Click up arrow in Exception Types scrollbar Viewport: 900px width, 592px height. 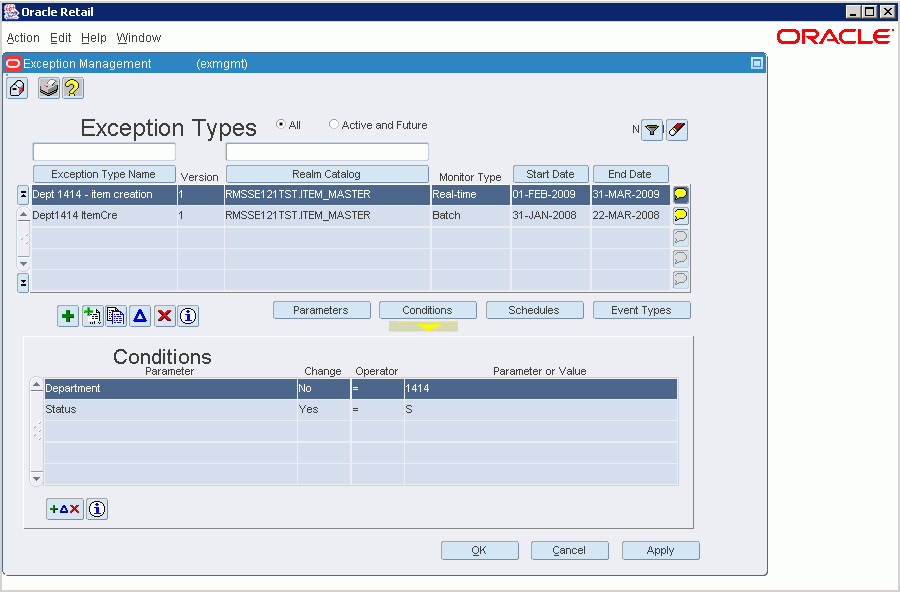[24, 214]
